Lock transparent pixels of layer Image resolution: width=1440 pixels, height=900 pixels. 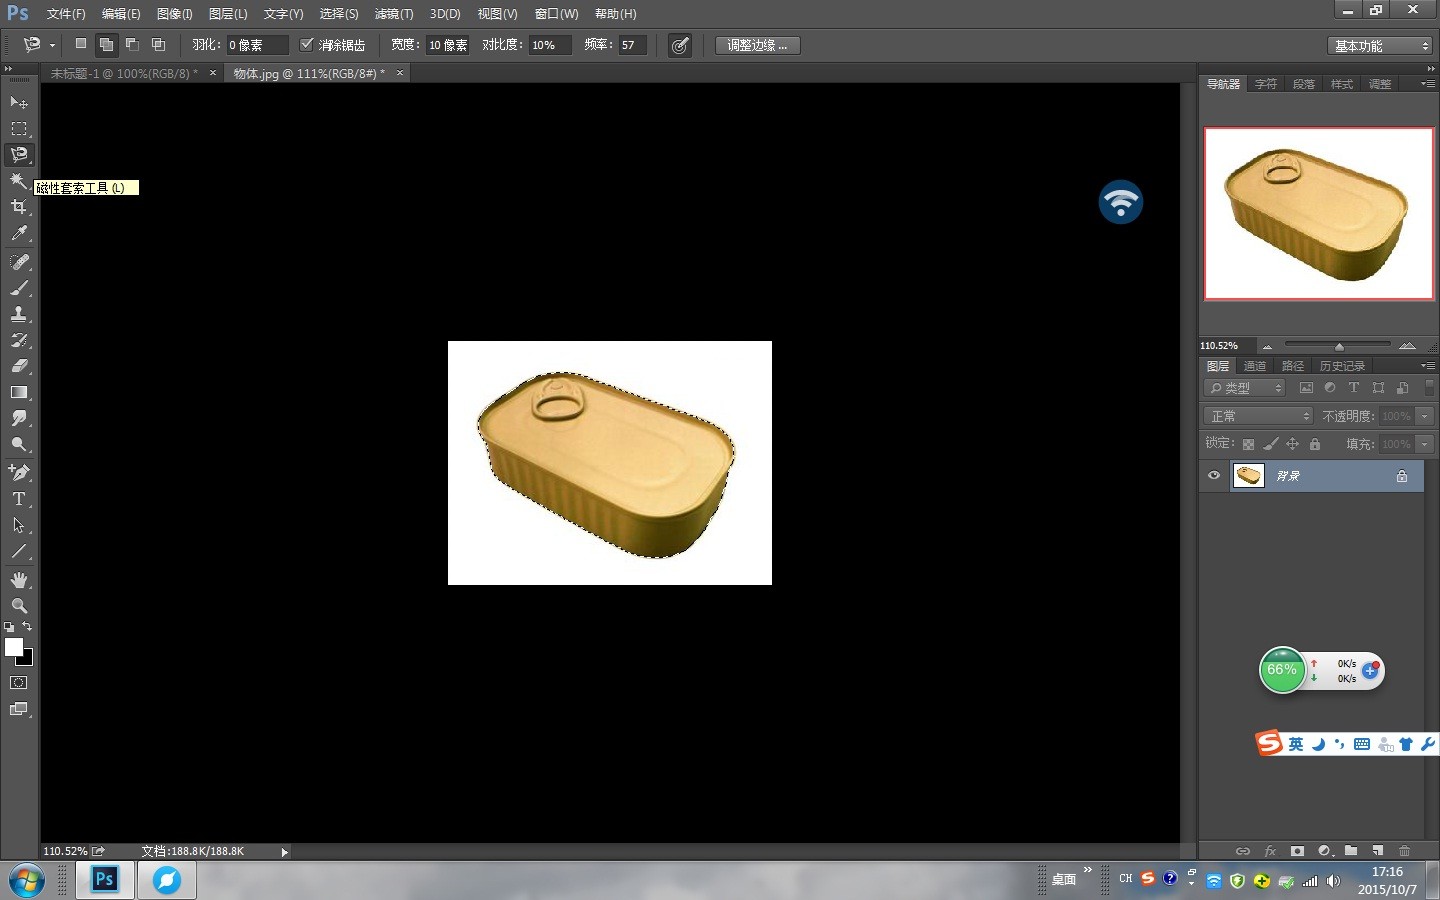point(1248,444)
